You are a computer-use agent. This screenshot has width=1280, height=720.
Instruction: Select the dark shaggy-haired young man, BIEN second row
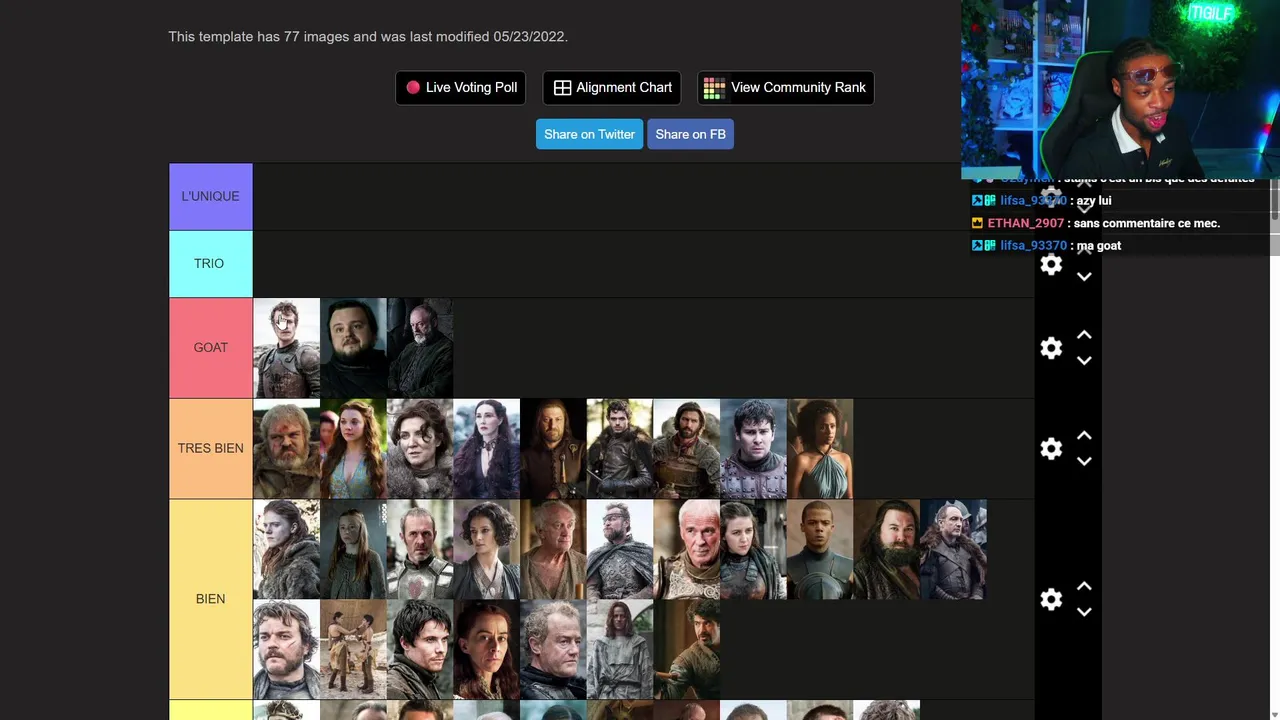tap(420, 649)
